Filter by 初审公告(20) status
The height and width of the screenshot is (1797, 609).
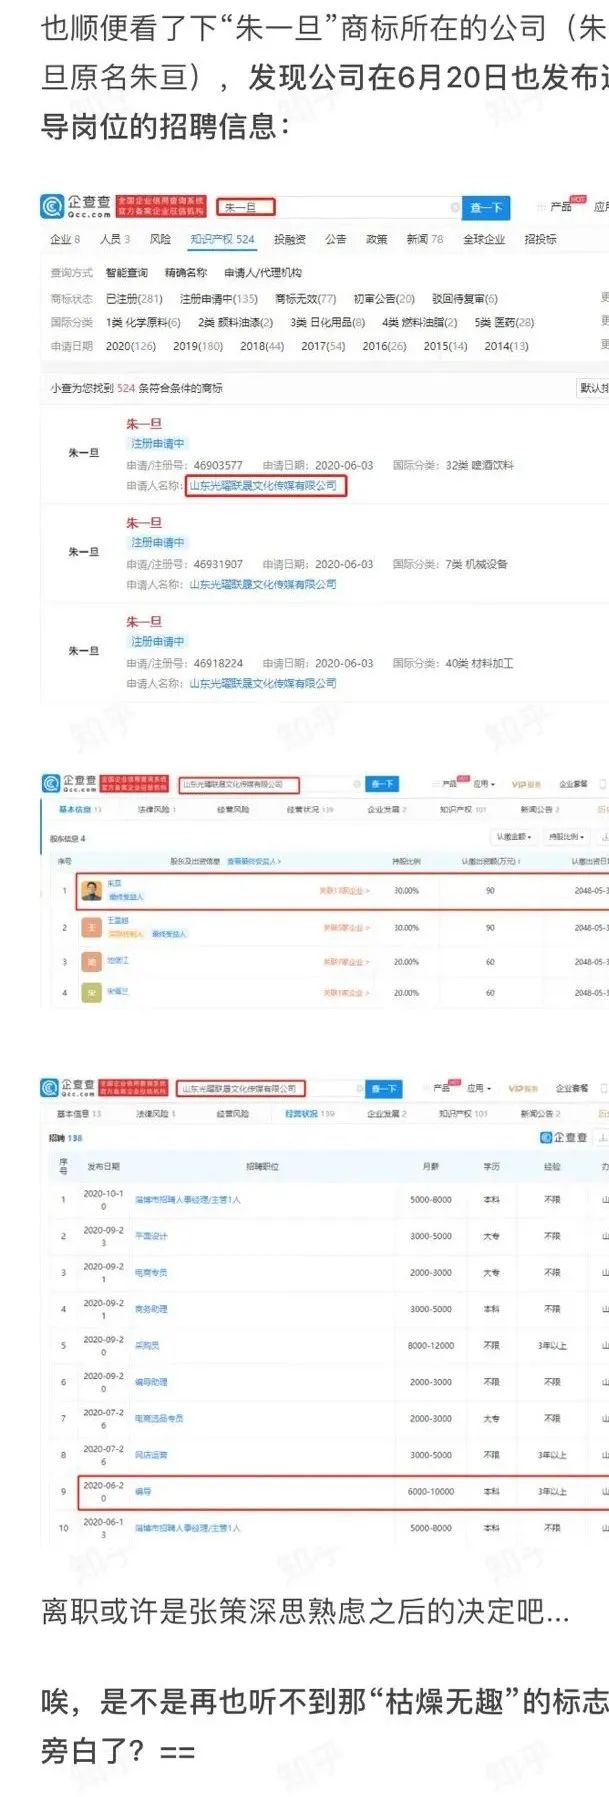384,299
